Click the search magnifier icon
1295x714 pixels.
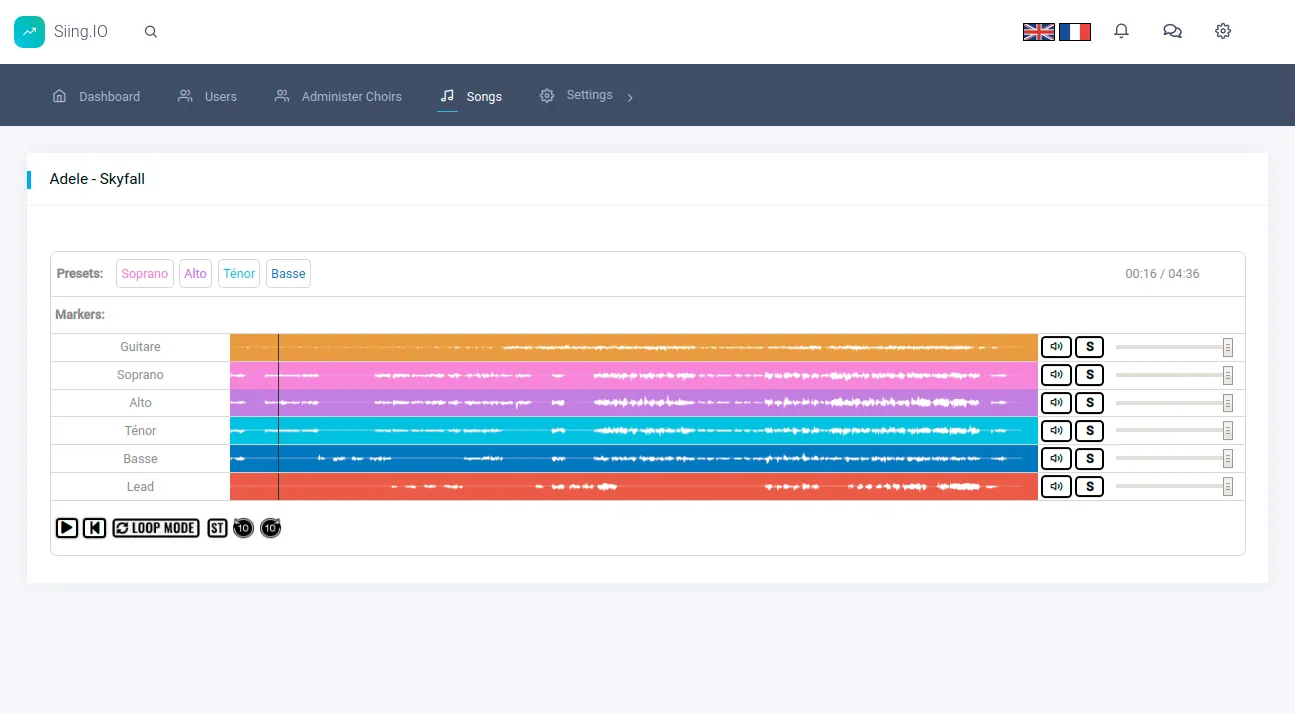[x=151, y=32]
